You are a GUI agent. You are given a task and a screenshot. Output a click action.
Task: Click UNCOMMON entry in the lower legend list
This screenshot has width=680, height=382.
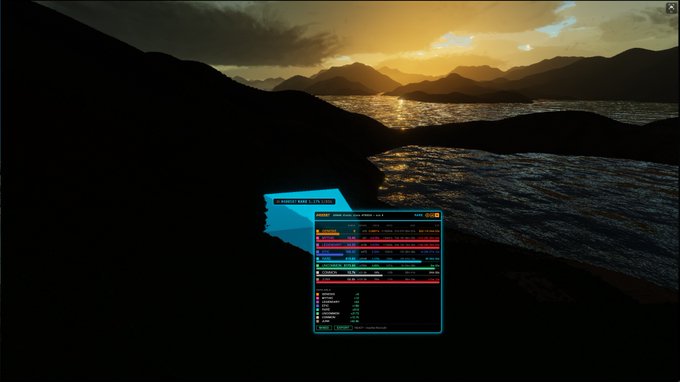[338, 313]
